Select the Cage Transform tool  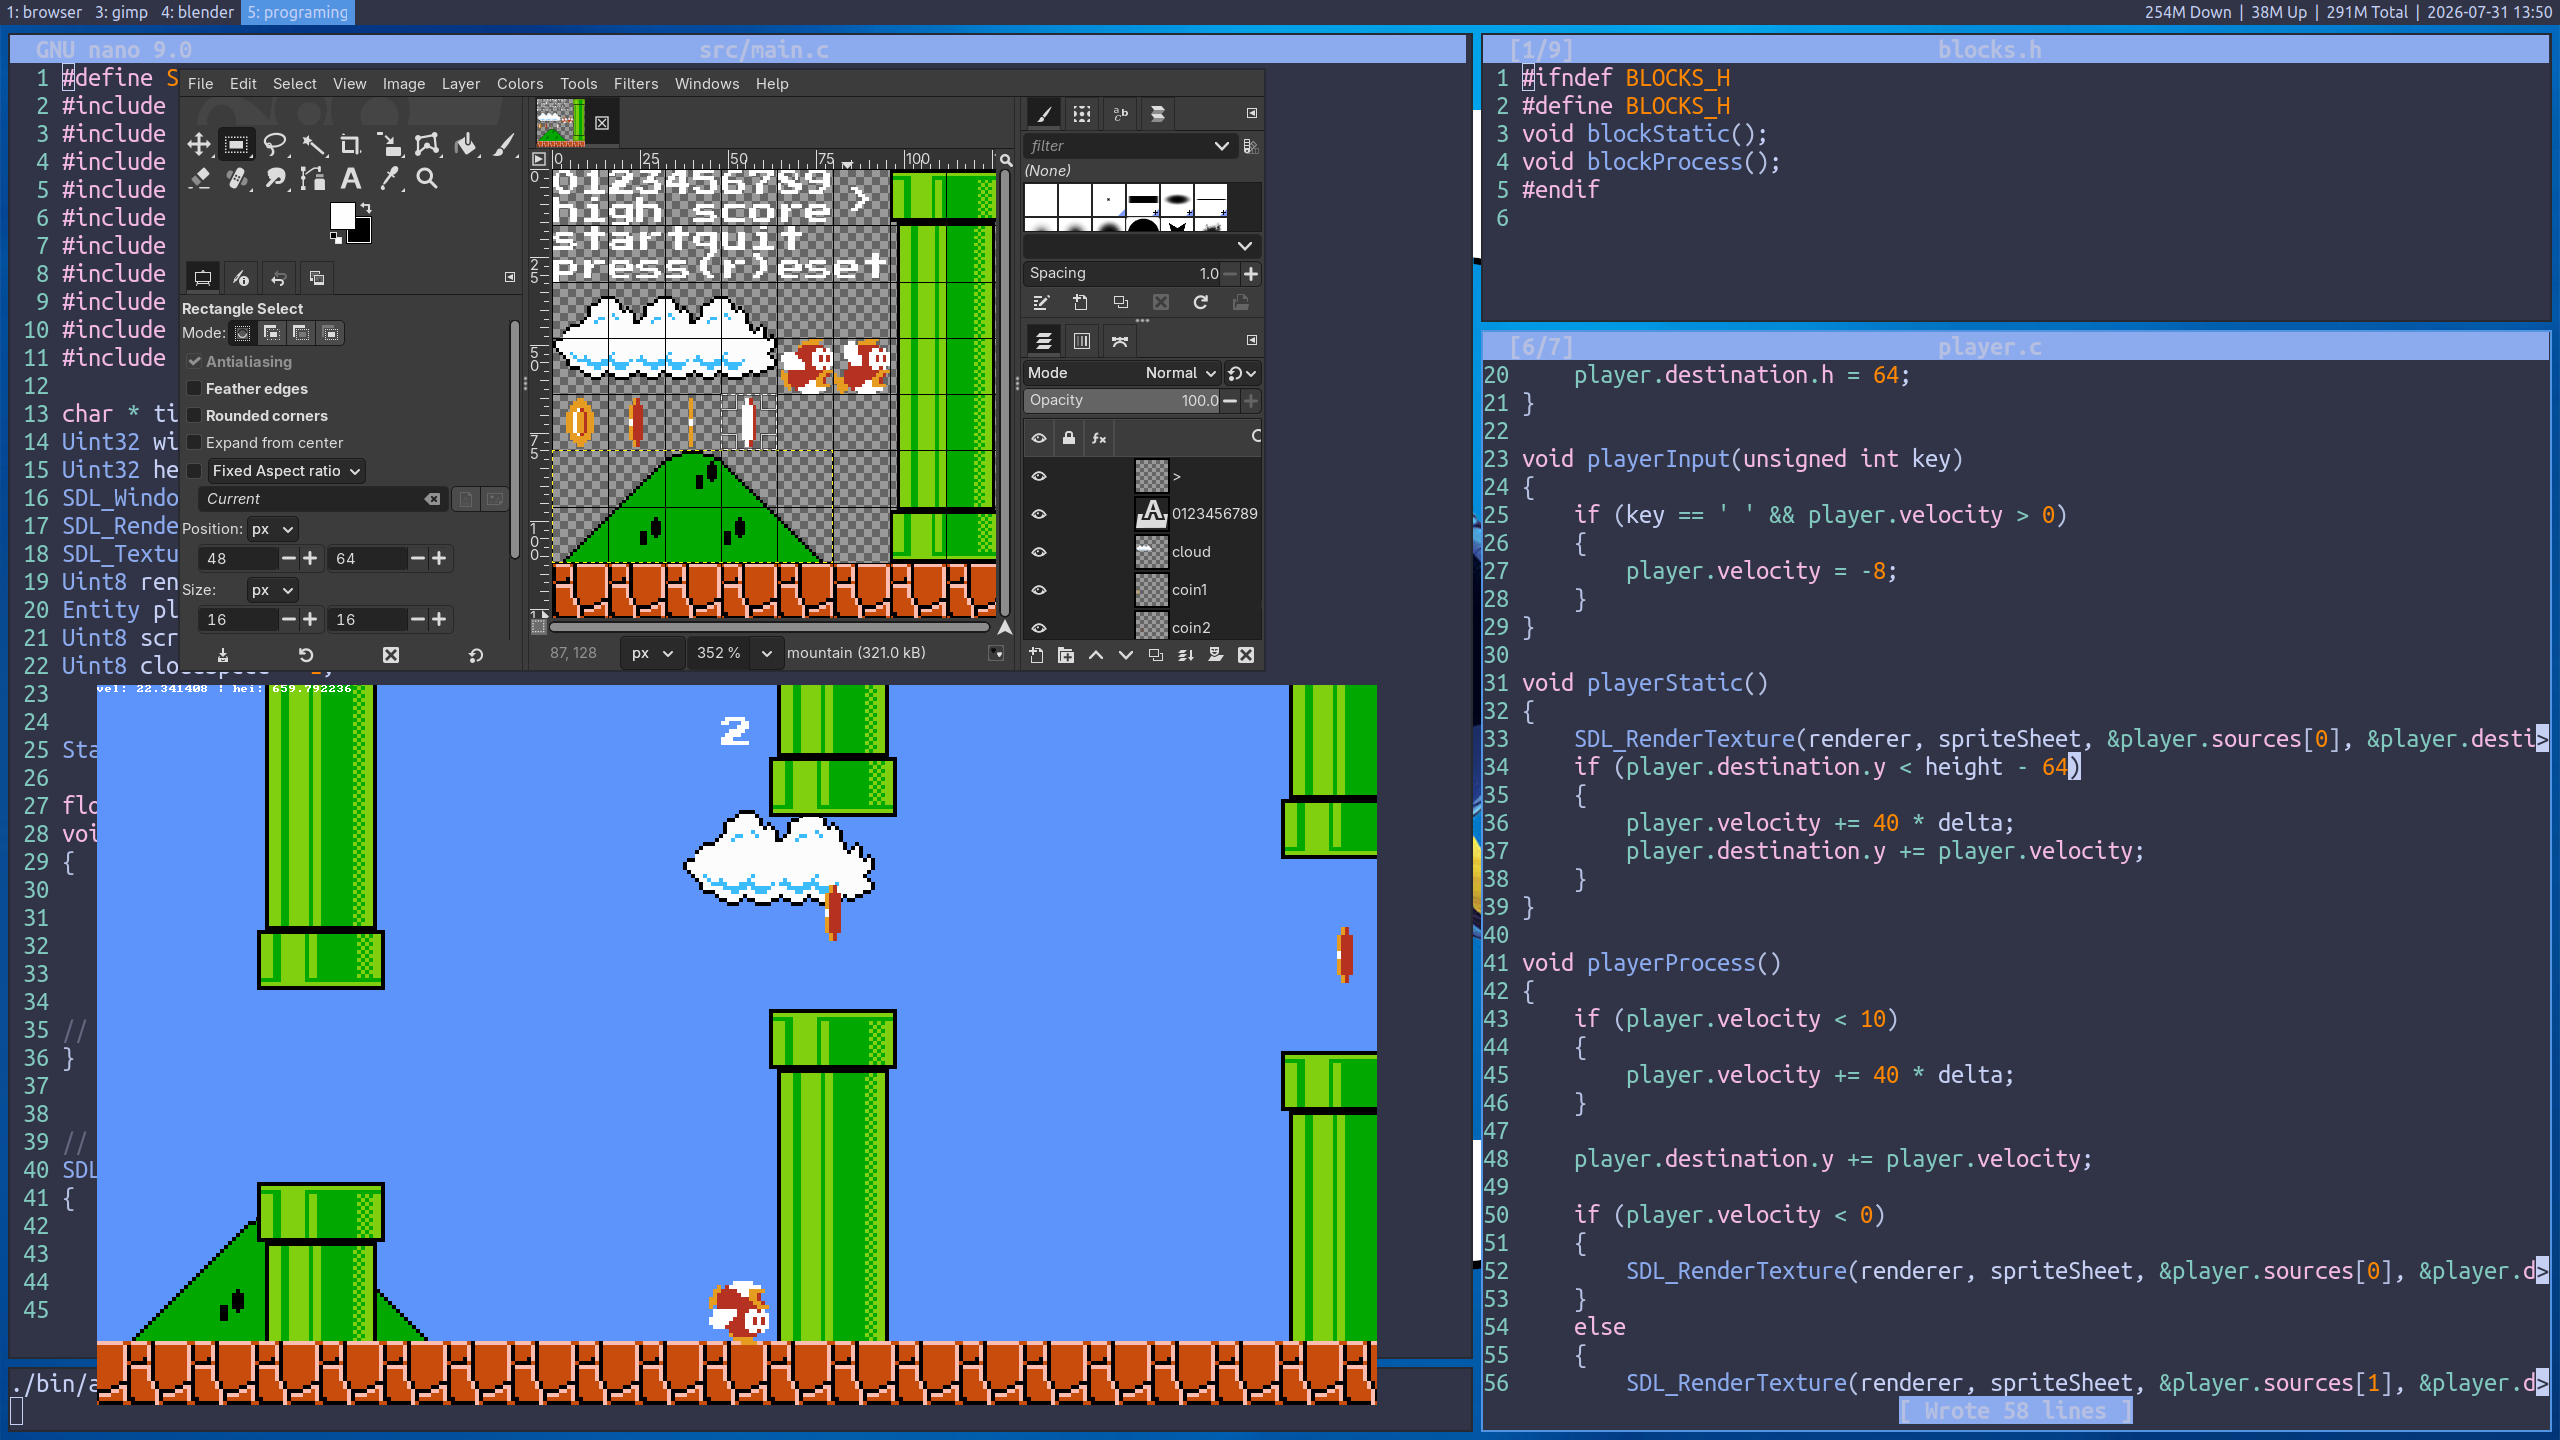427,145
